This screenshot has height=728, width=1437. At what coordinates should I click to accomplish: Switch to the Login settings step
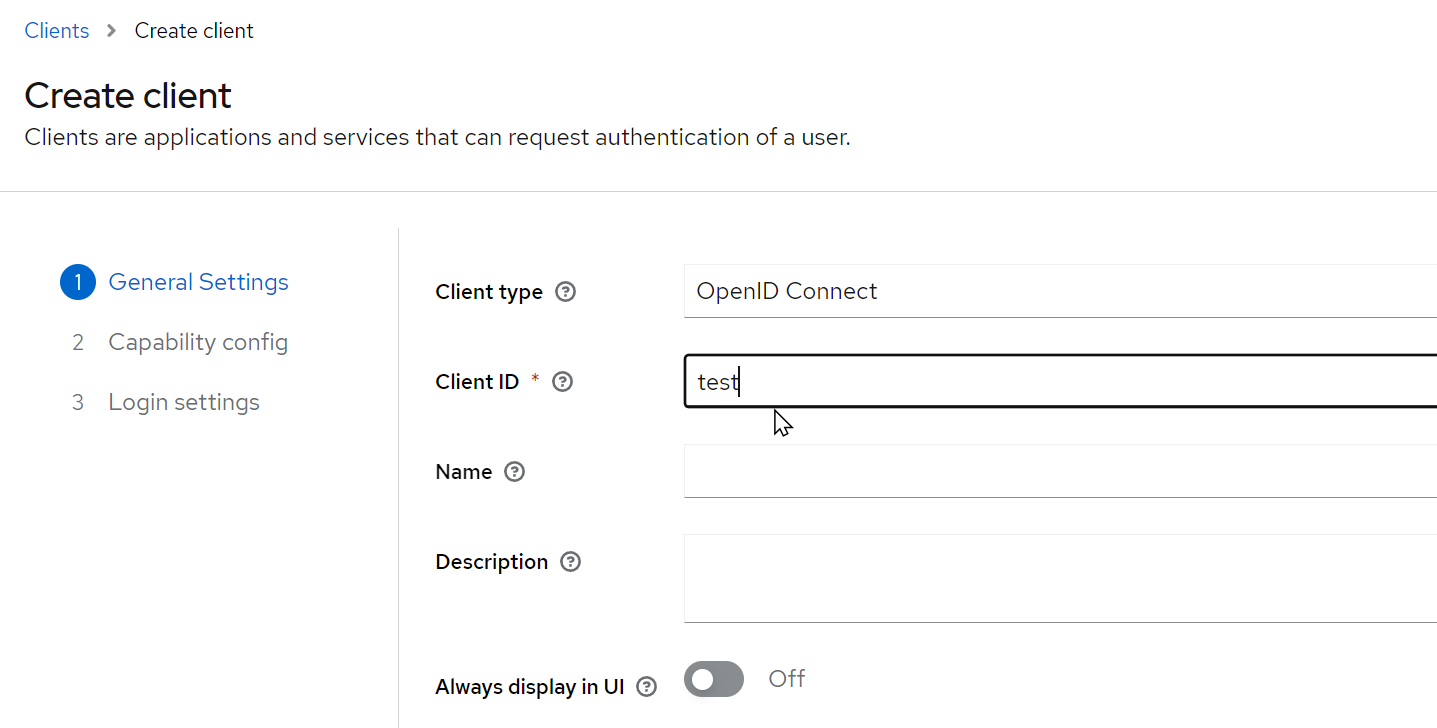(x=184, y=402)
